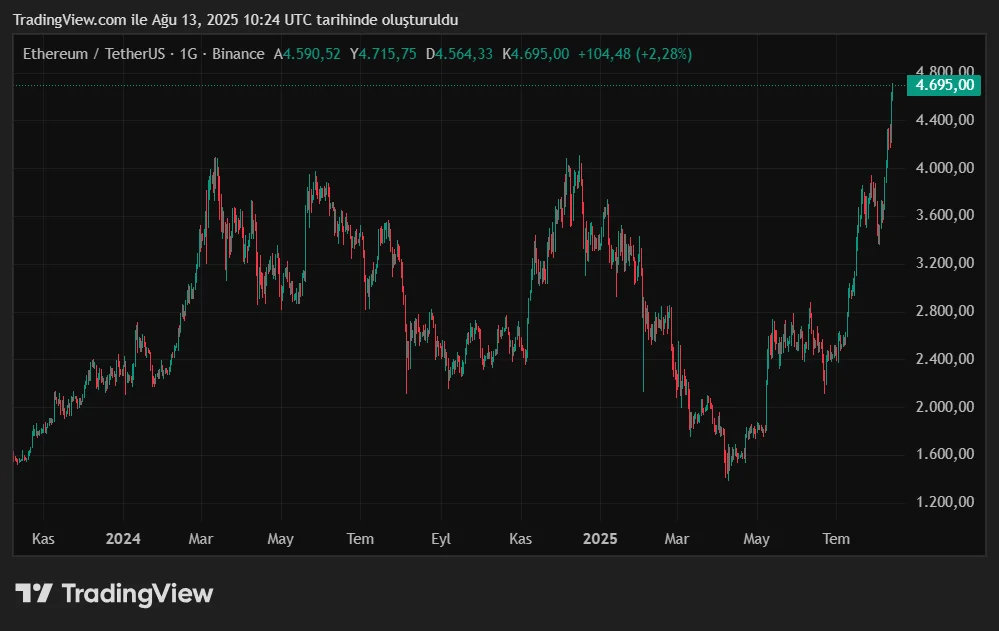Screen dimensions: 999x631
Task: Click the 2025 time axis label
Action: 600,539
